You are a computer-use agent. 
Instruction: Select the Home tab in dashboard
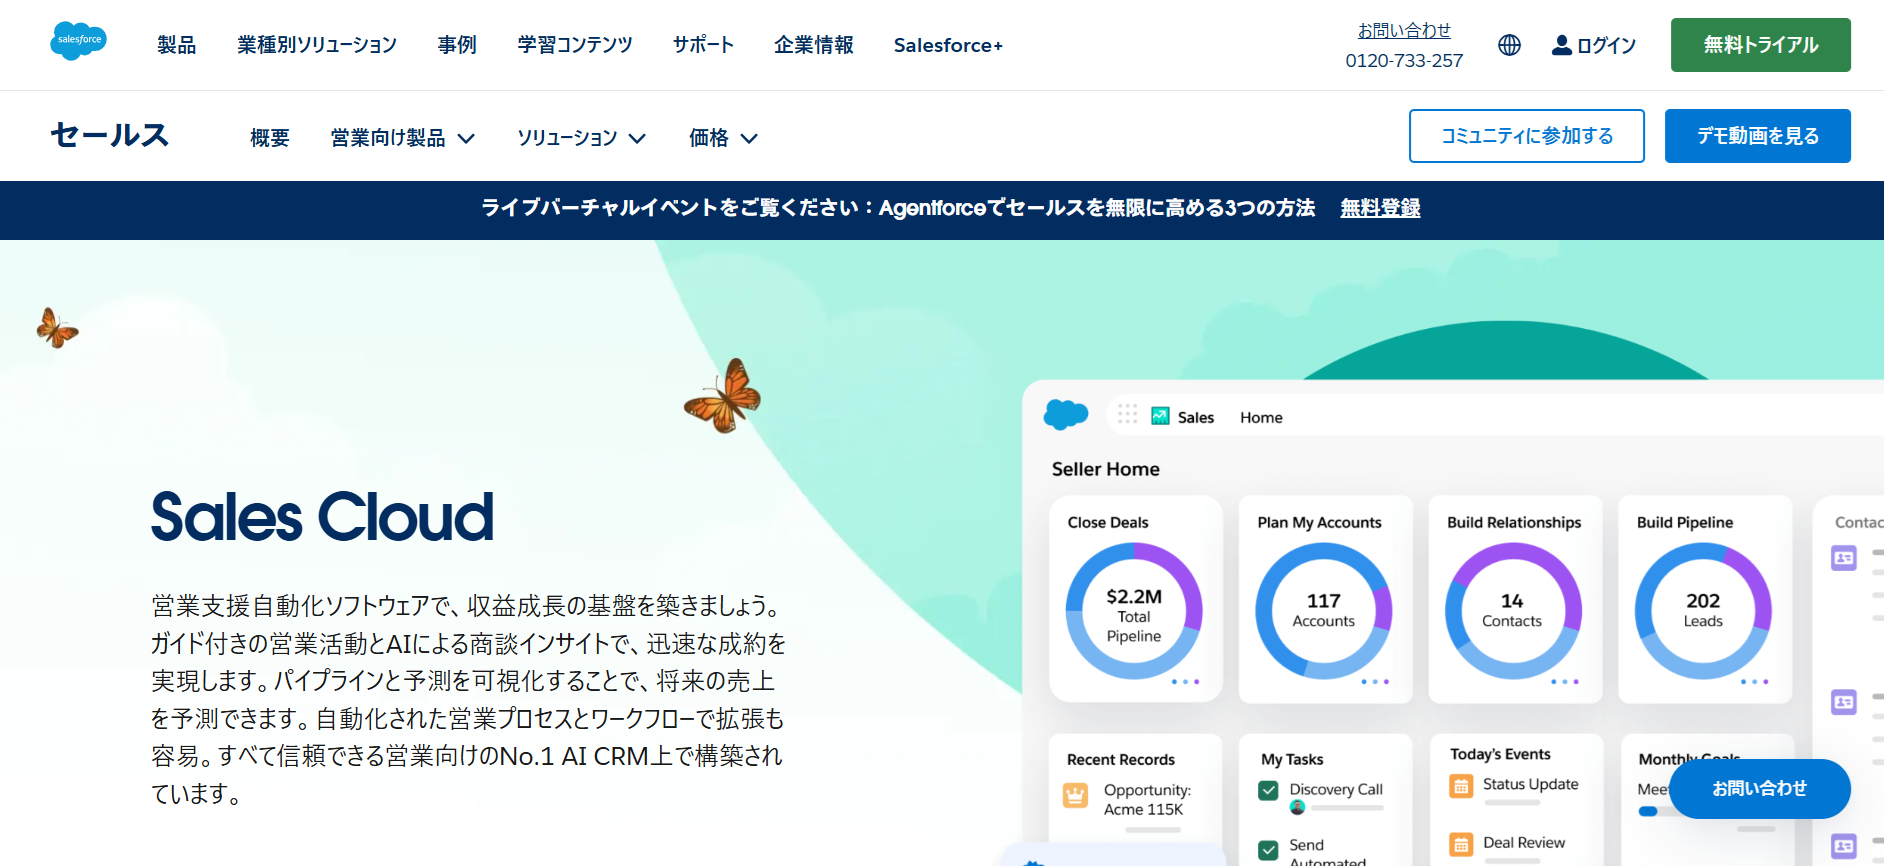1261,417
